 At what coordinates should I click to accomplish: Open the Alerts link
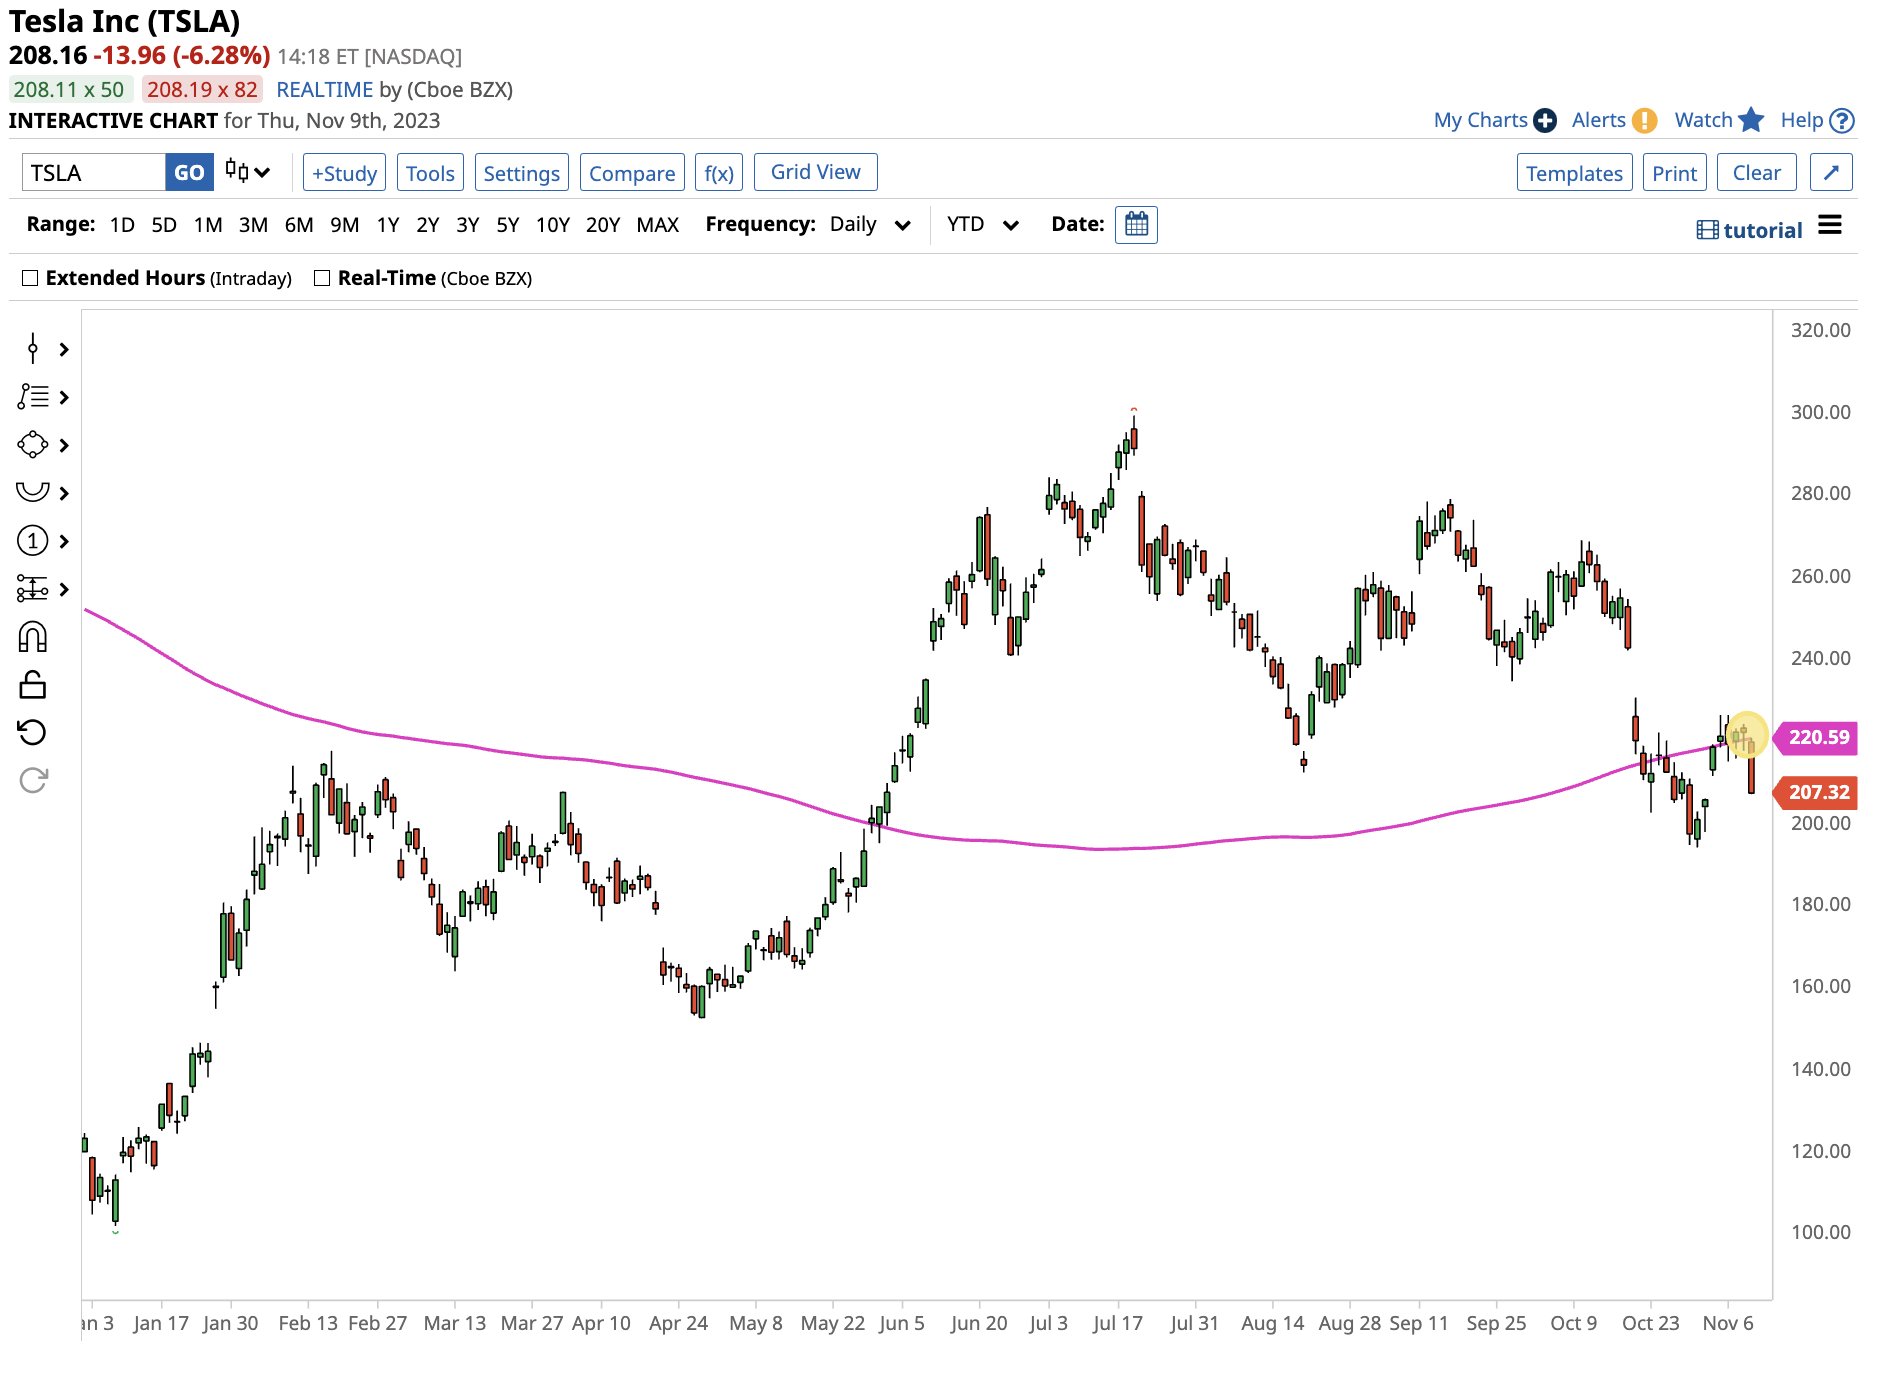pyautogui.click(x=1598, y=120)
